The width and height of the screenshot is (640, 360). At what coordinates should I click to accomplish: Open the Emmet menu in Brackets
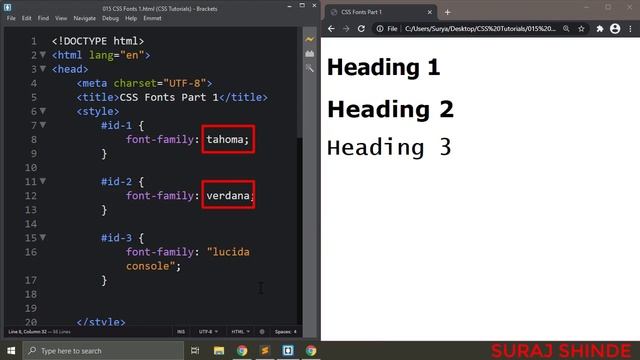[x=152, y=18]
